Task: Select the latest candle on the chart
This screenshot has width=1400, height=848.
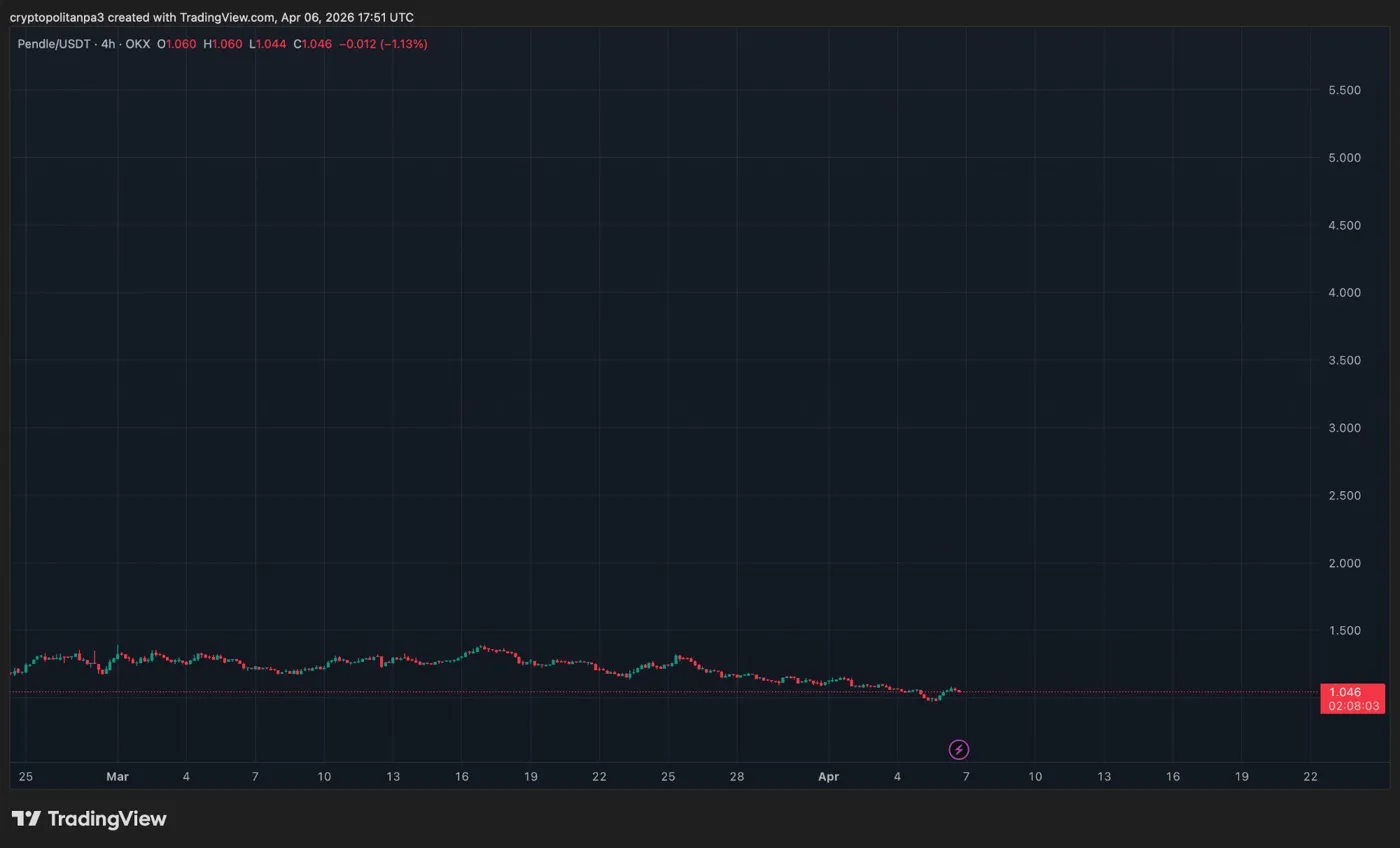Action: (957, 690)
